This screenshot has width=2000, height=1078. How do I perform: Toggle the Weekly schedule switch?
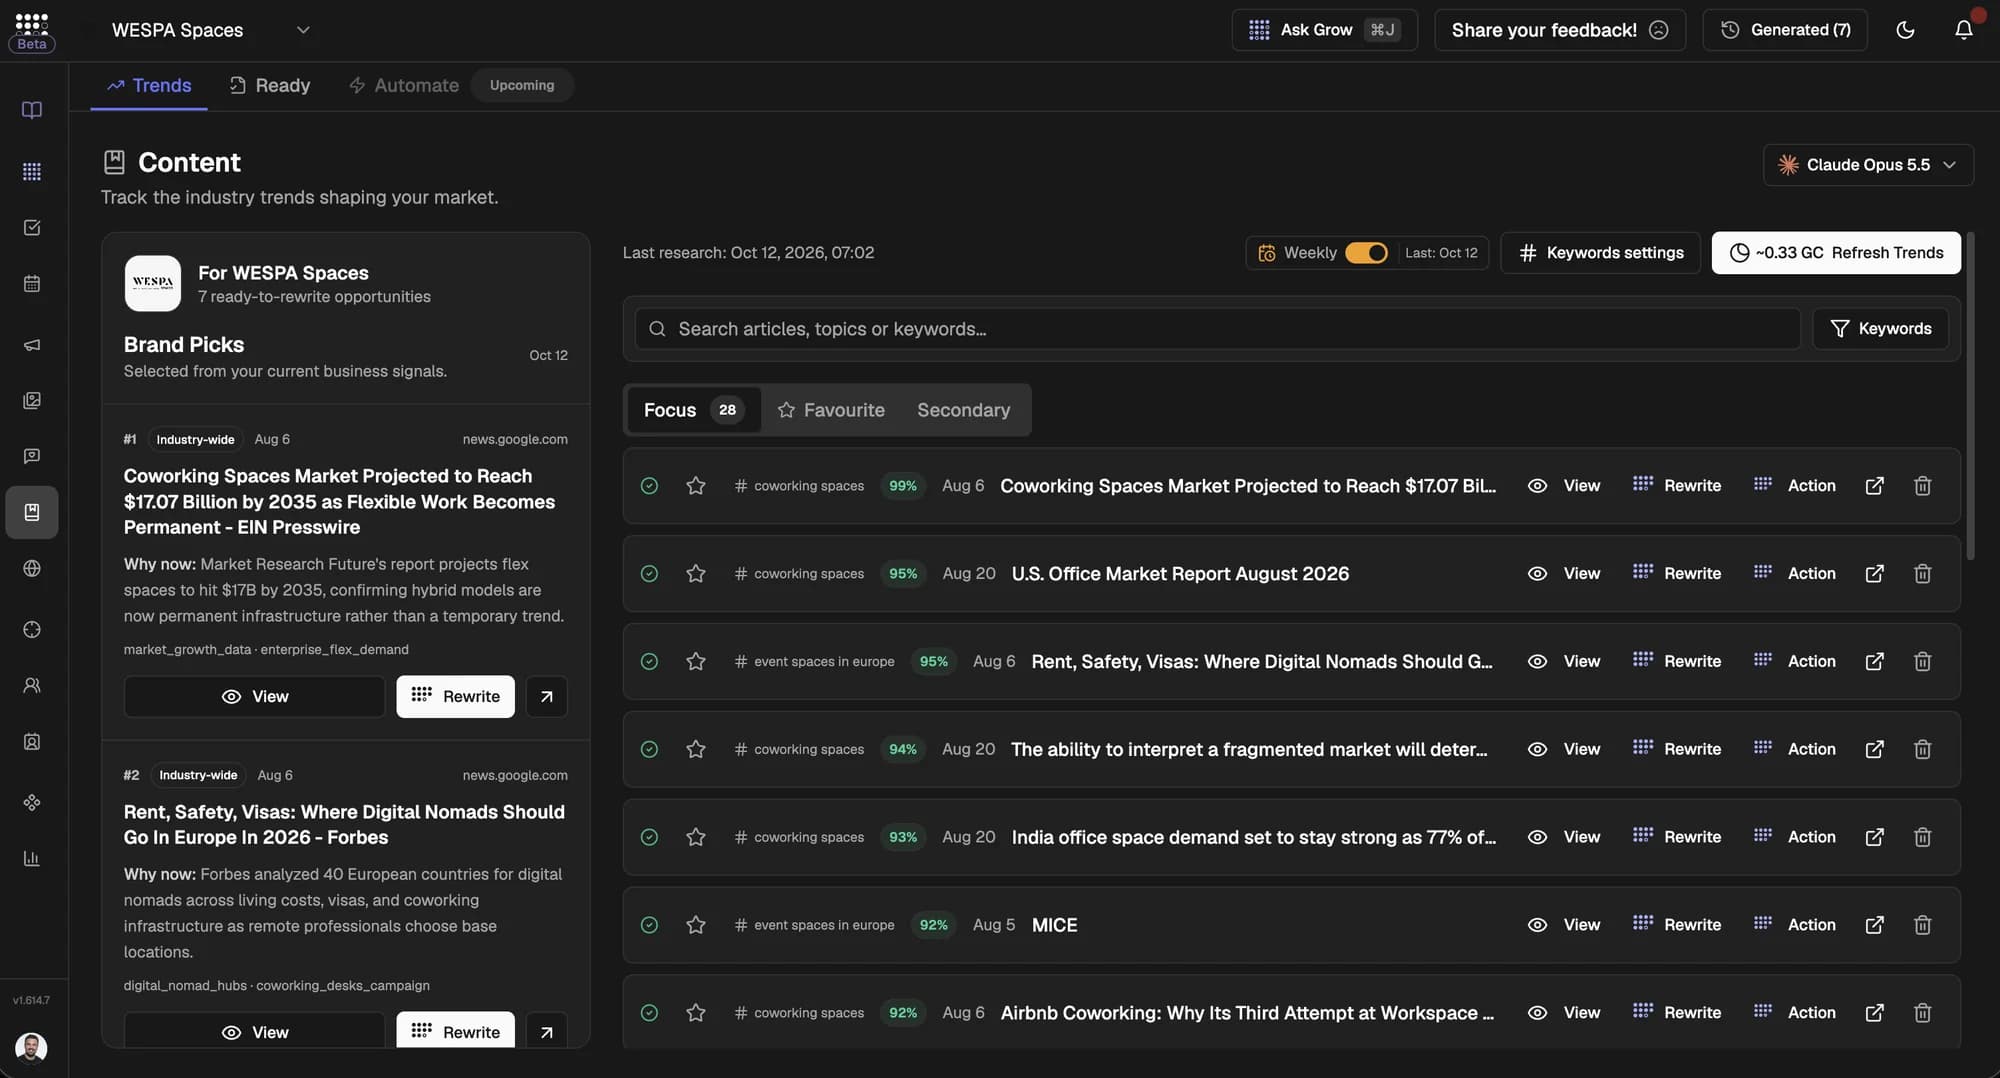tap(1366, 253)
